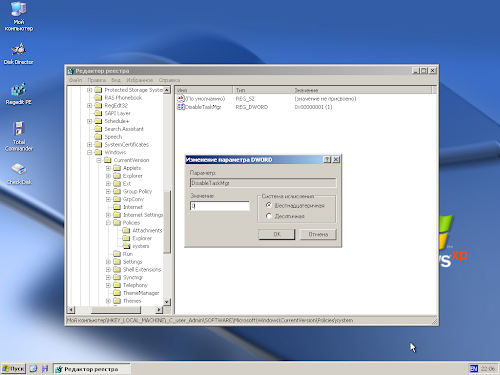Click the clock showing 22:06
The image size is (500, 375).
(x=488, y=369)
